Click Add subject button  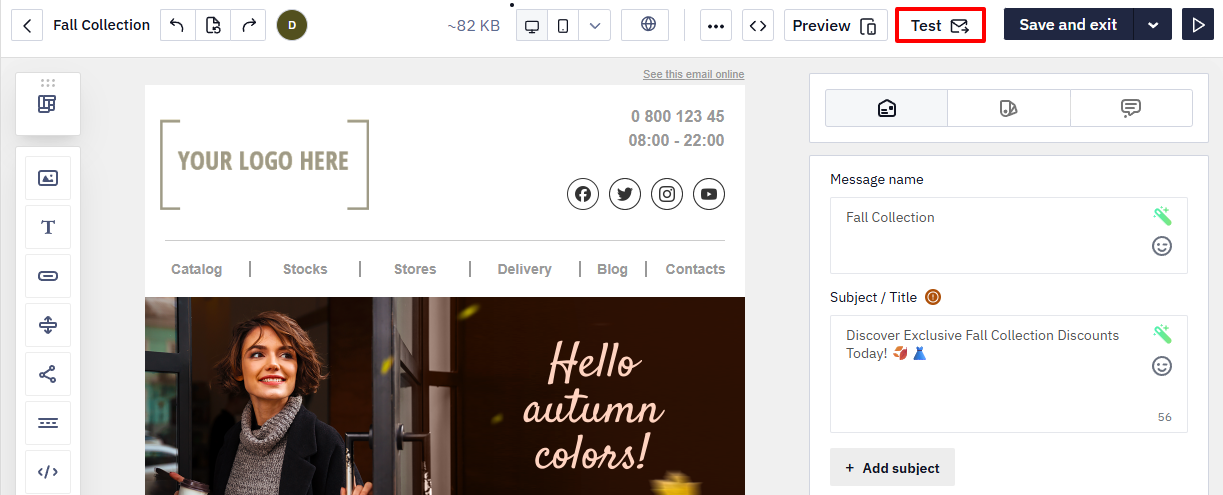pos(892,468)
